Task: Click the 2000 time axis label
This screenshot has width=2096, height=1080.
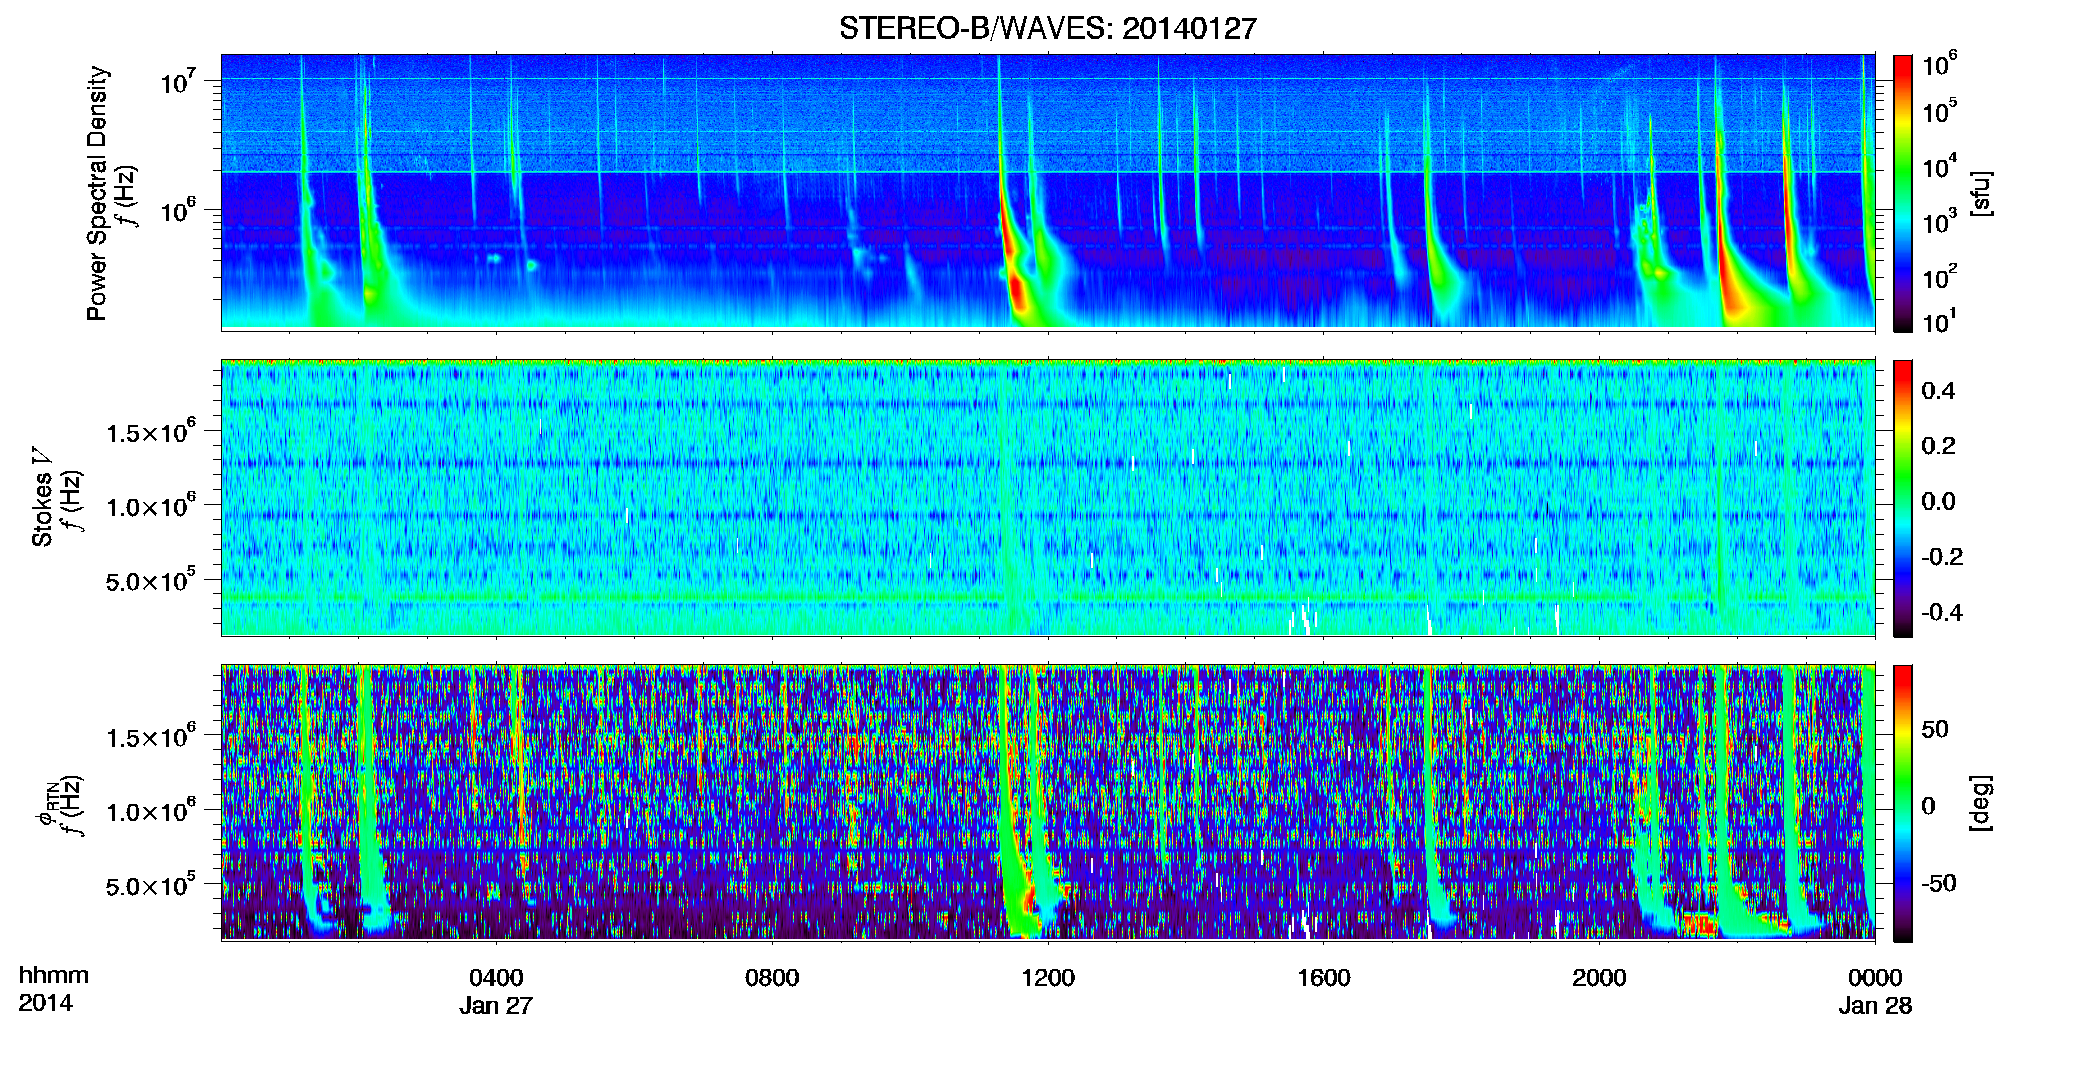Action: click(x=1599, y=977)
